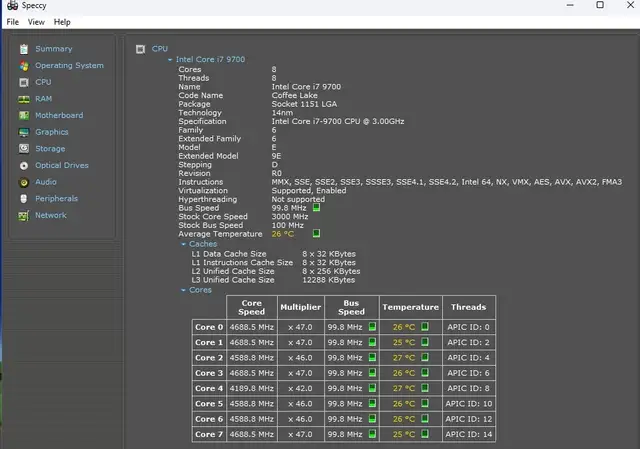This screenshot has height=449, width=640.
Task: Collapse the Cores section
Action: click(183, 290)
